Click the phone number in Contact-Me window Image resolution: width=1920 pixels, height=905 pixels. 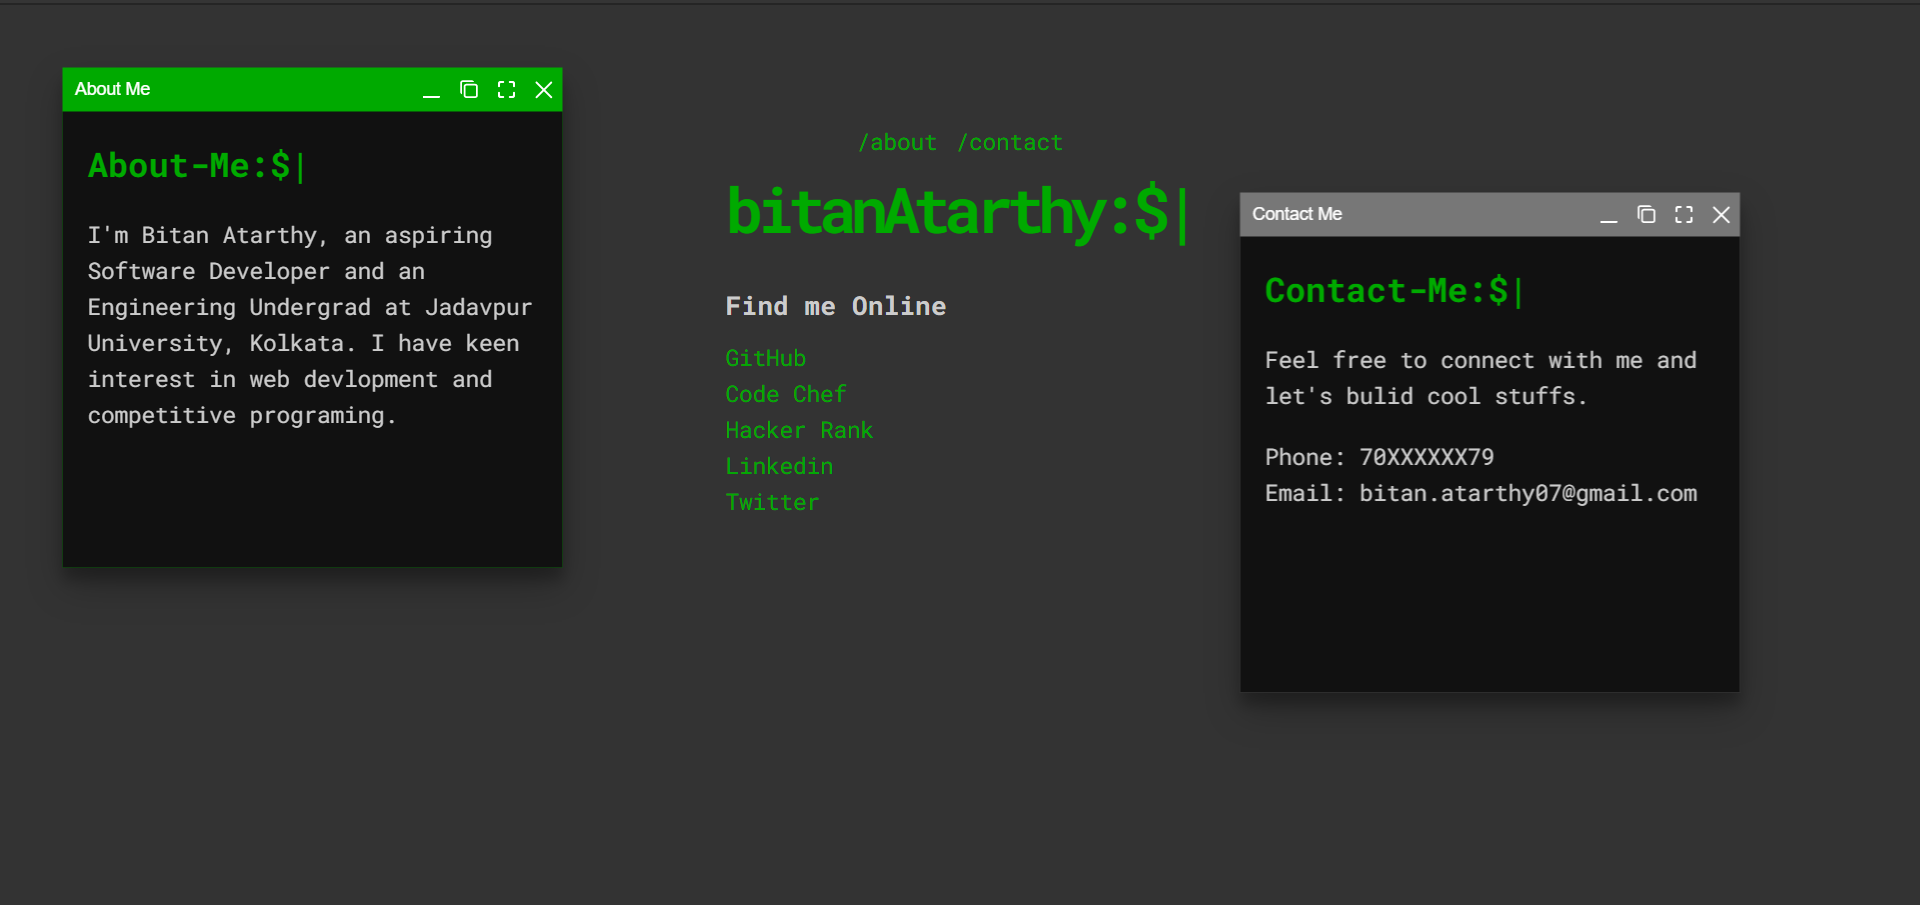coord(1380,457)
